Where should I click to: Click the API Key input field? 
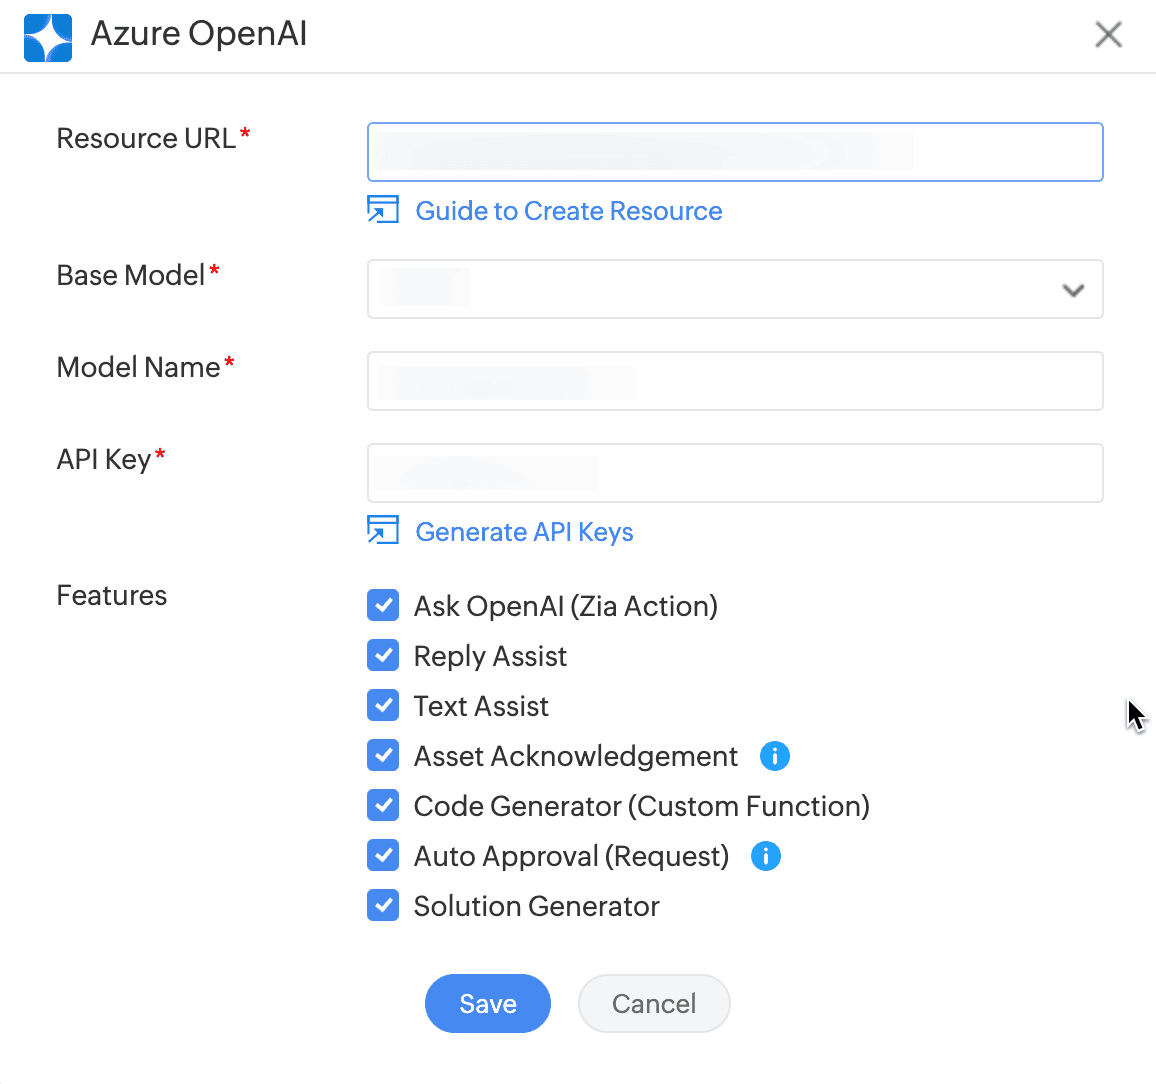tap(735, 472)
